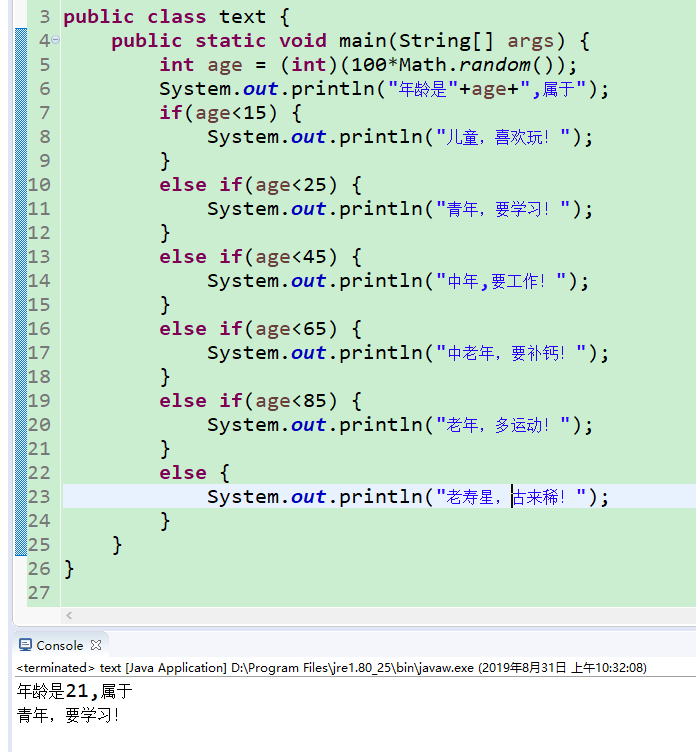Click console output '青年，要学习！'
The image size is (696, 752).
pos(68,715)
